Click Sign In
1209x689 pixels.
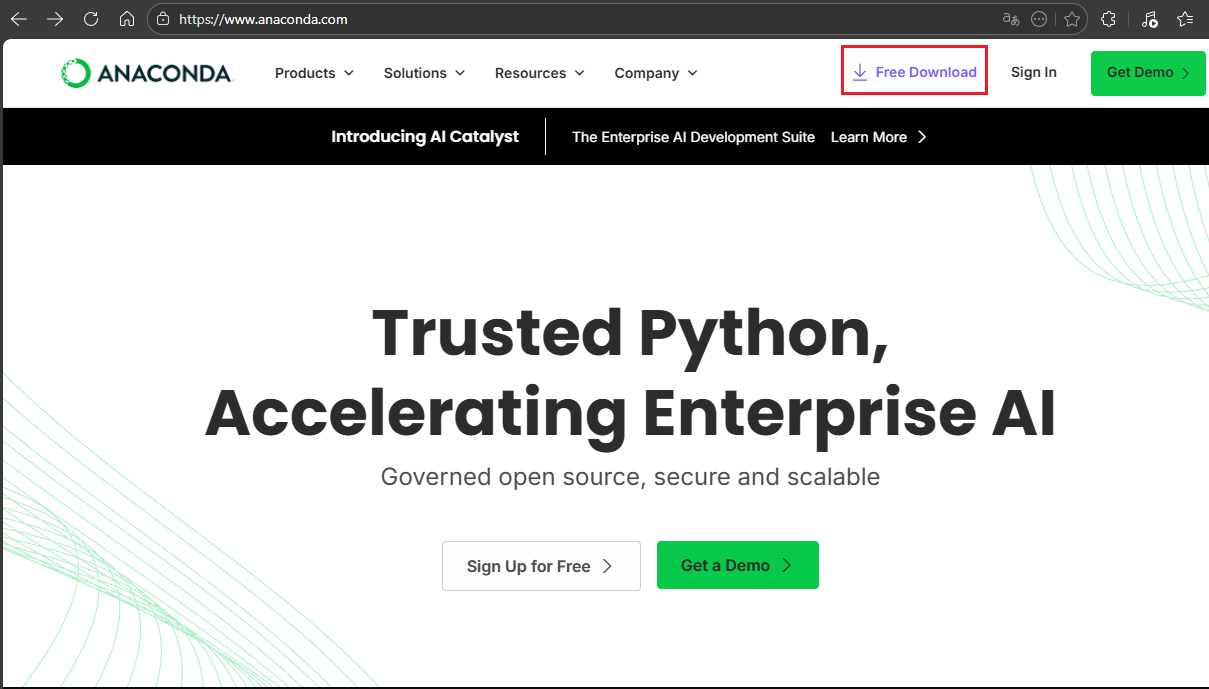[1034, 72]
